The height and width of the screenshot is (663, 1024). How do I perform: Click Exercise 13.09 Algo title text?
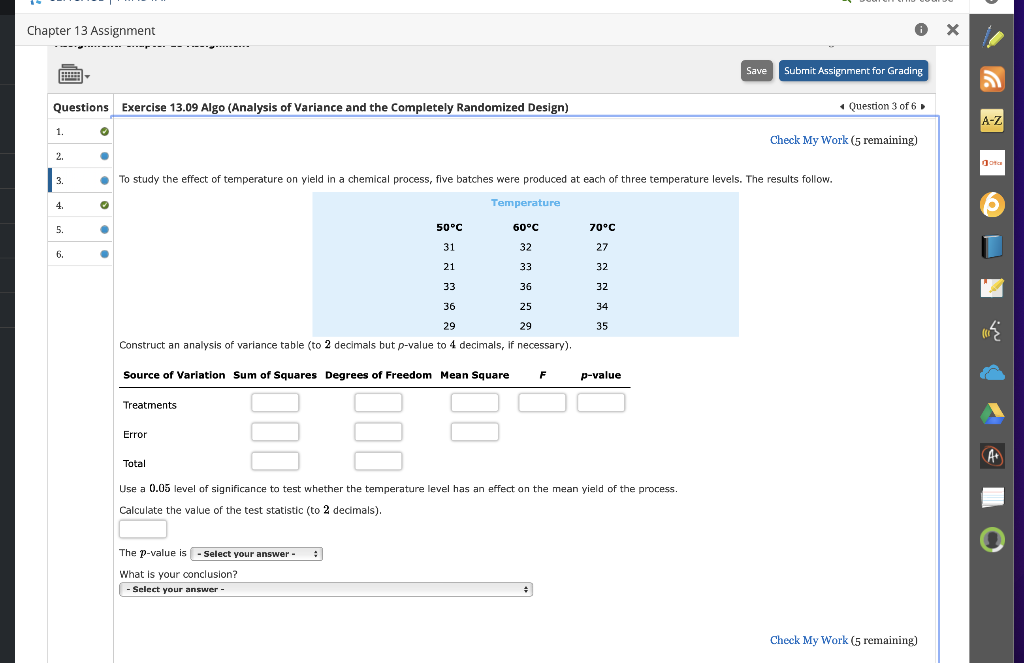coord(345,107)
